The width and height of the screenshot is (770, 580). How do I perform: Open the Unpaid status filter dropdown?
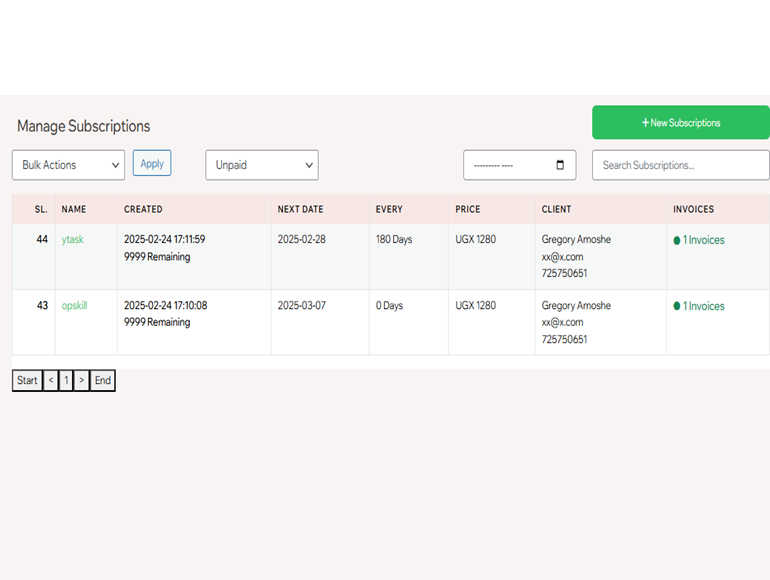coord(262,165)
